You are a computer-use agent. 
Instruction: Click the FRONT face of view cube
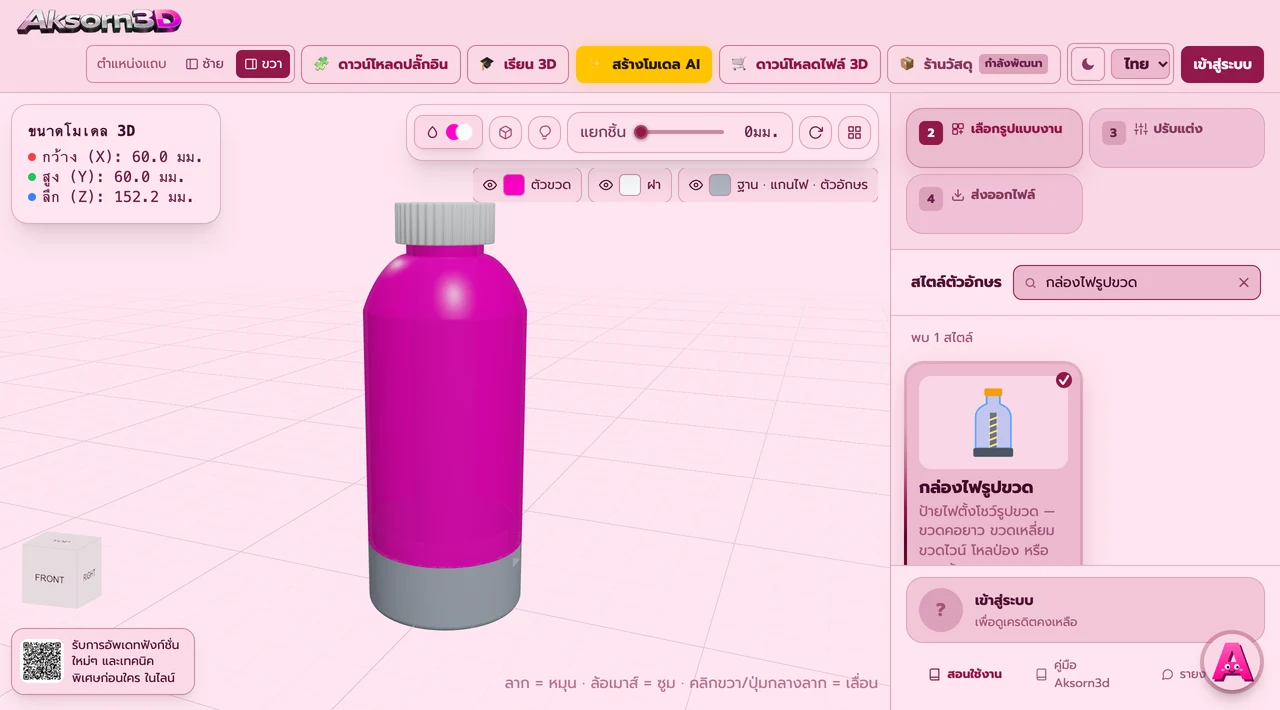[x=49, y=578]
